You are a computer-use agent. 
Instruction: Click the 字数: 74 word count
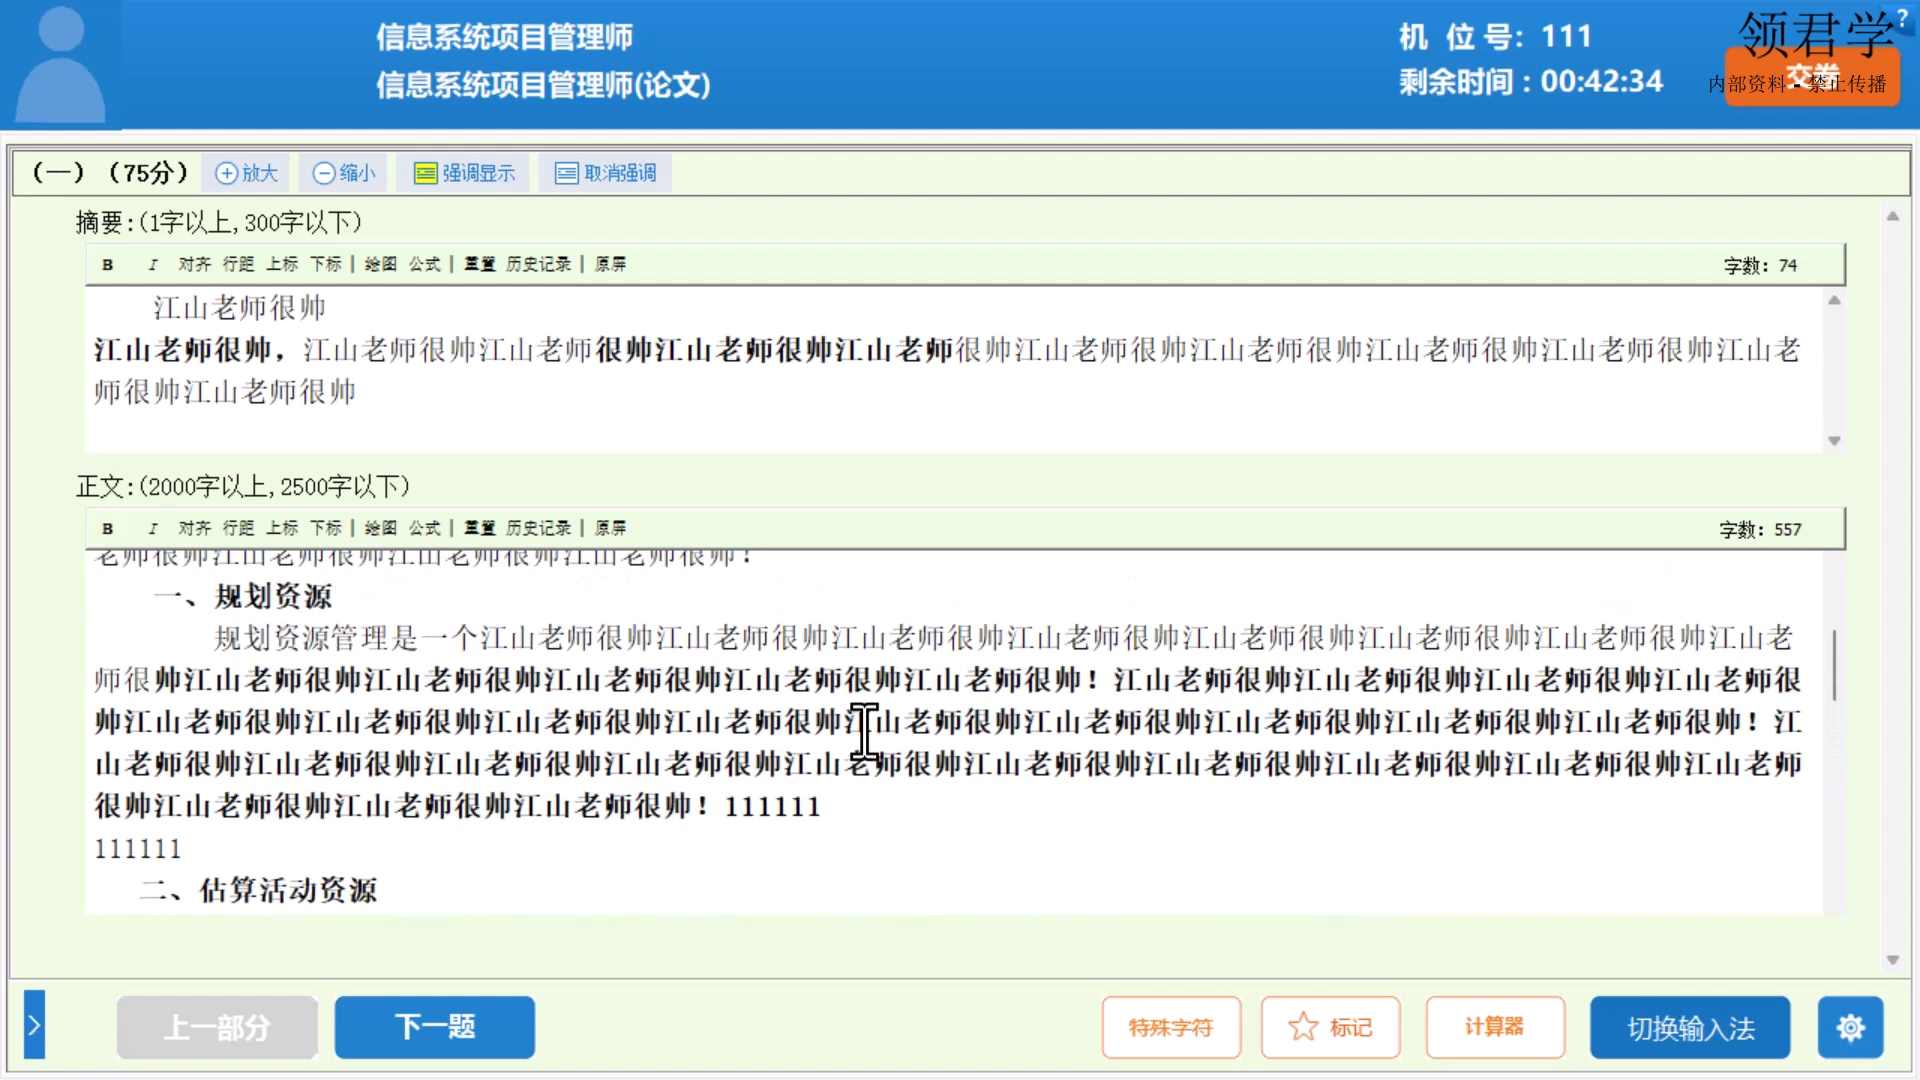(1760, 265)
